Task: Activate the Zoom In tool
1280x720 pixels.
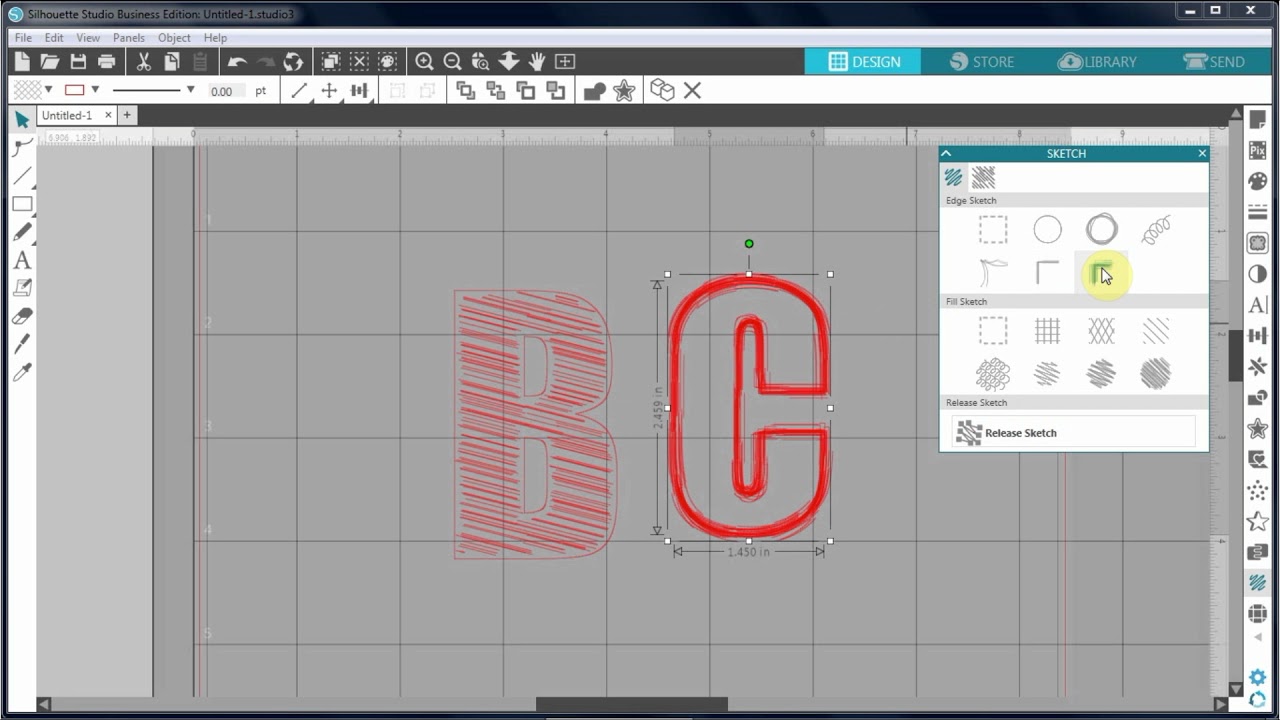Action: pyautogui.click(x=424, y=61)
